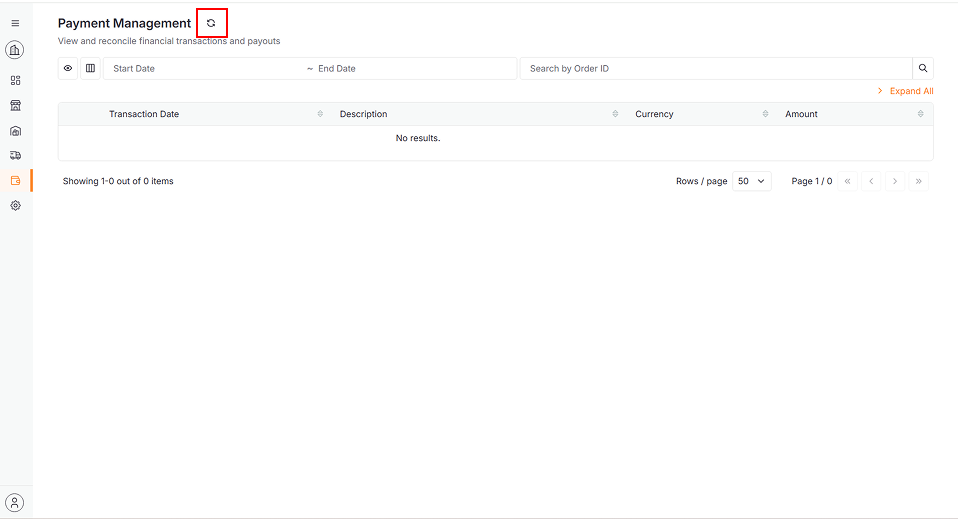
Task: Sort by the Amount column header
Action: 801,114
